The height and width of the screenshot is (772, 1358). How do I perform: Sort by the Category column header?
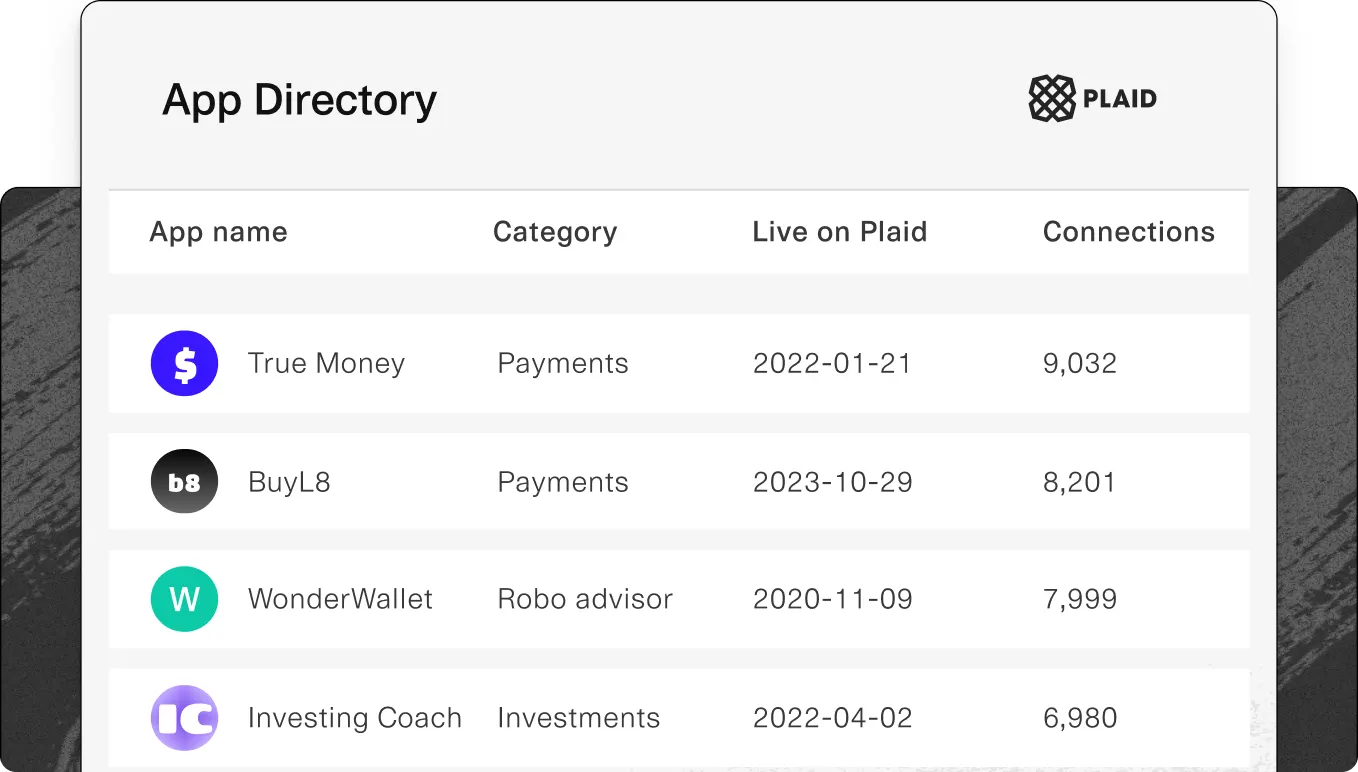(555, 232)
